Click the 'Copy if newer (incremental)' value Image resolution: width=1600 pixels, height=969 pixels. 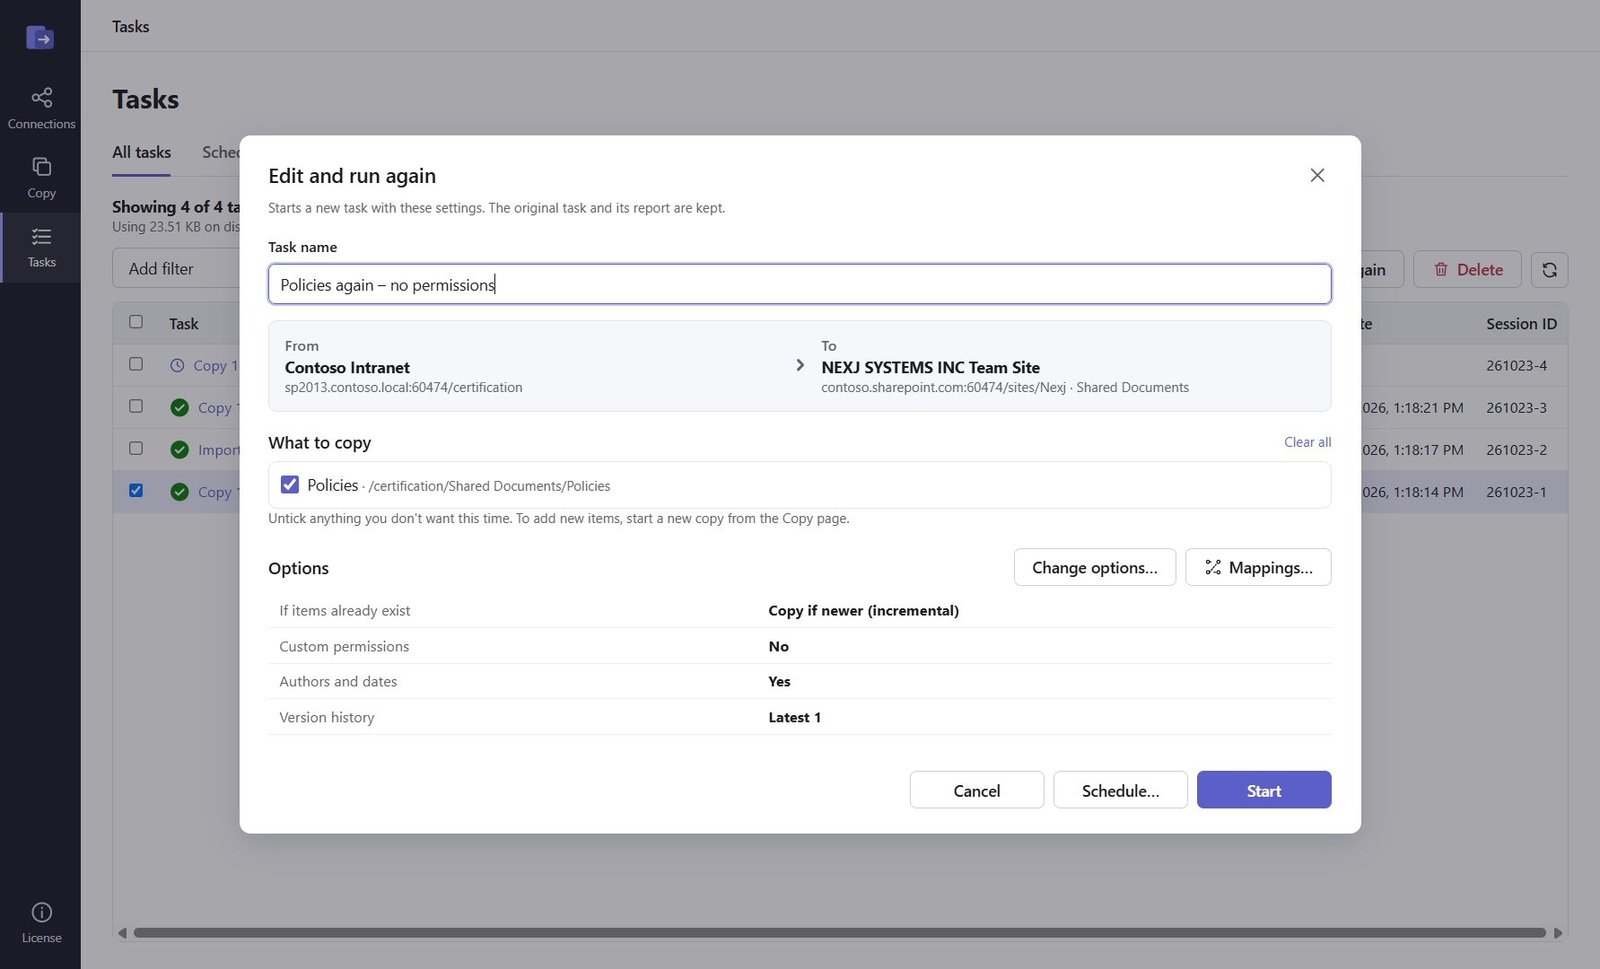(863, 611)
